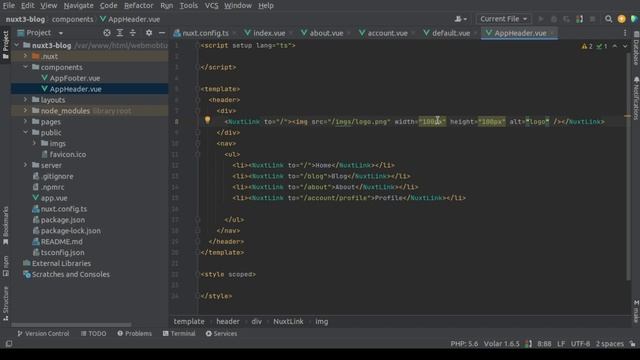
Task: Open the user account icon dropdown
Action: point(460,19)
